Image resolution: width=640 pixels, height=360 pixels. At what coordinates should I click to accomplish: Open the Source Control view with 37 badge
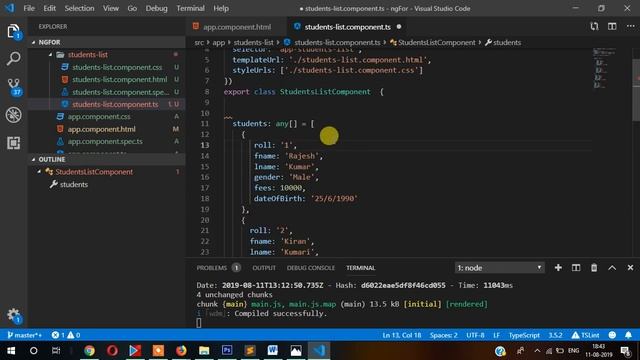click(x=14, y=87)
